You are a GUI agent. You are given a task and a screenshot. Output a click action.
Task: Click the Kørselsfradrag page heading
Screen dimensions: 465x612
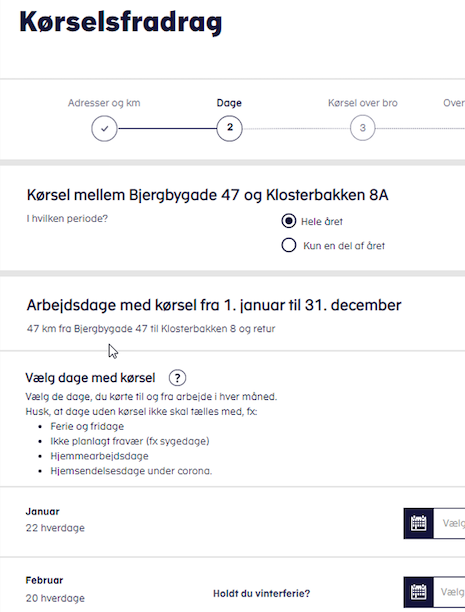point(121,22)
